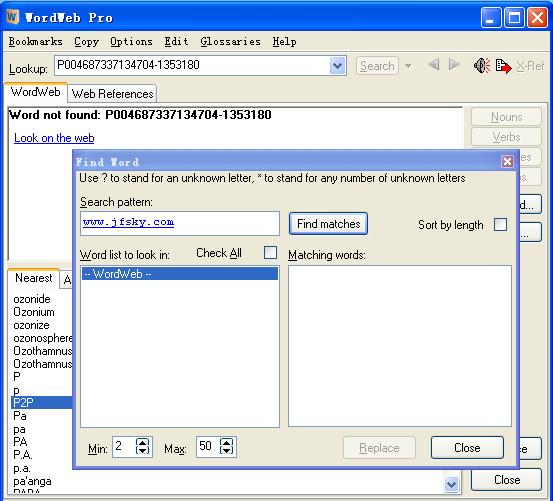
Task: Select the Nearest tab
Action: click(x=34, y=278)
